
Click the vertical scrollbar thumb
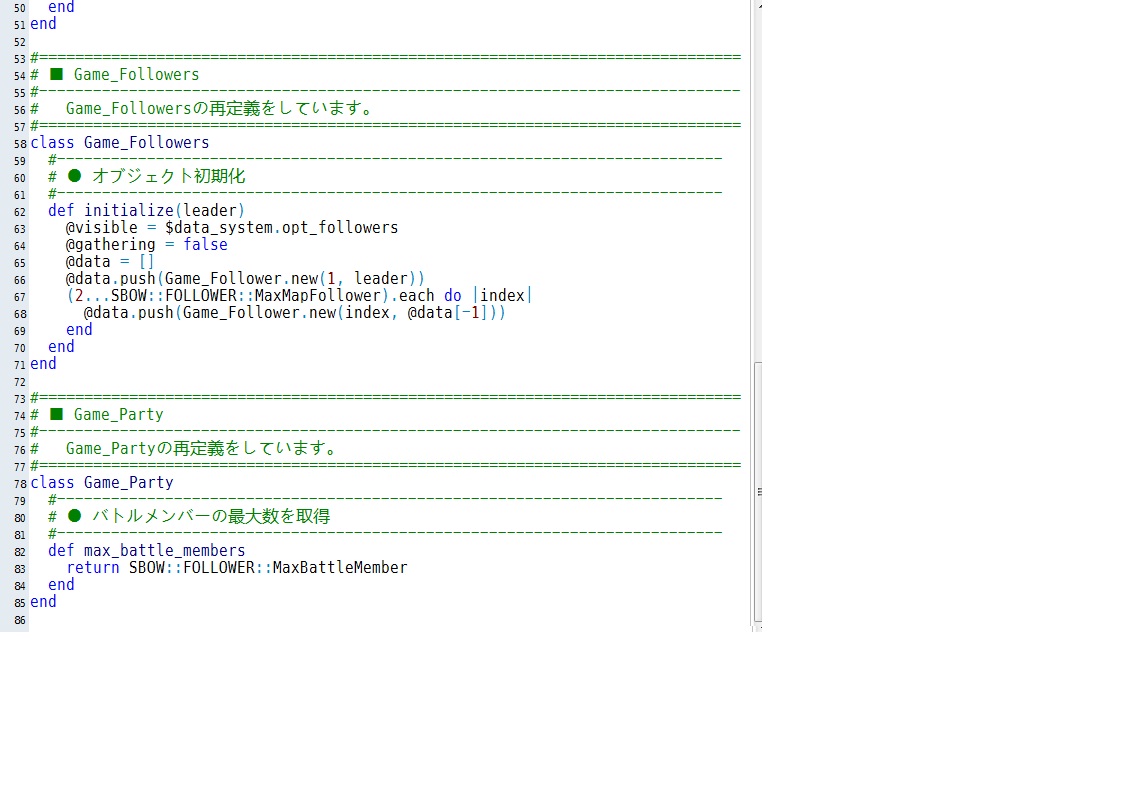point(758,492)
